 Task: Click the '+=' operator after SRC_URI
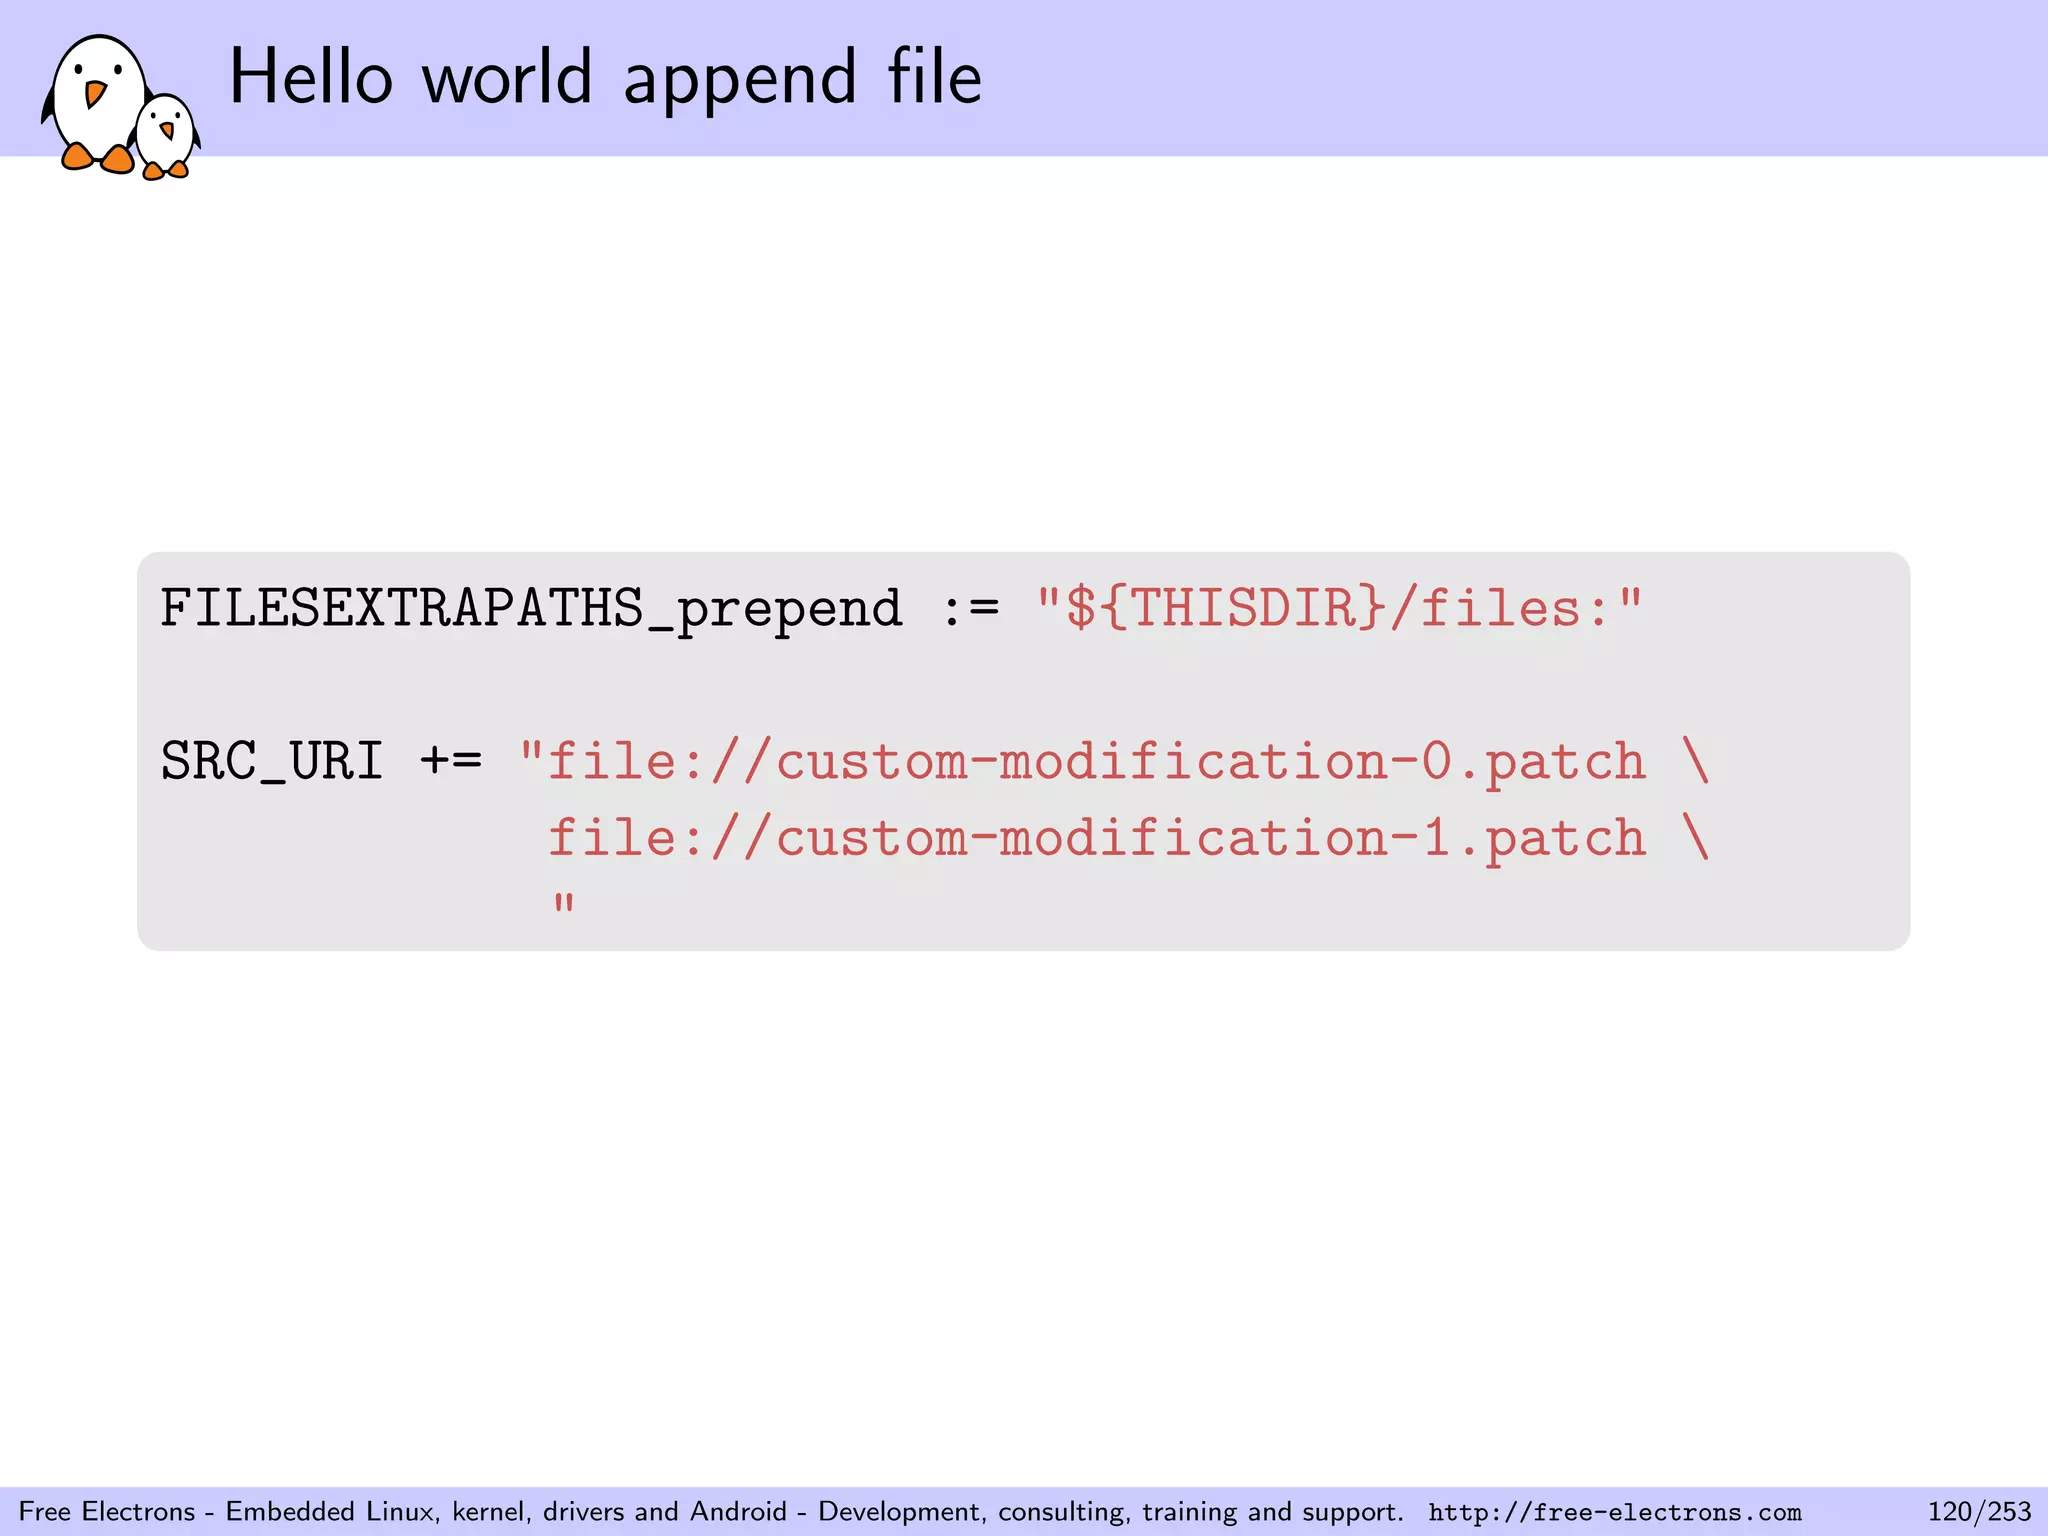[x=450, y=762]
